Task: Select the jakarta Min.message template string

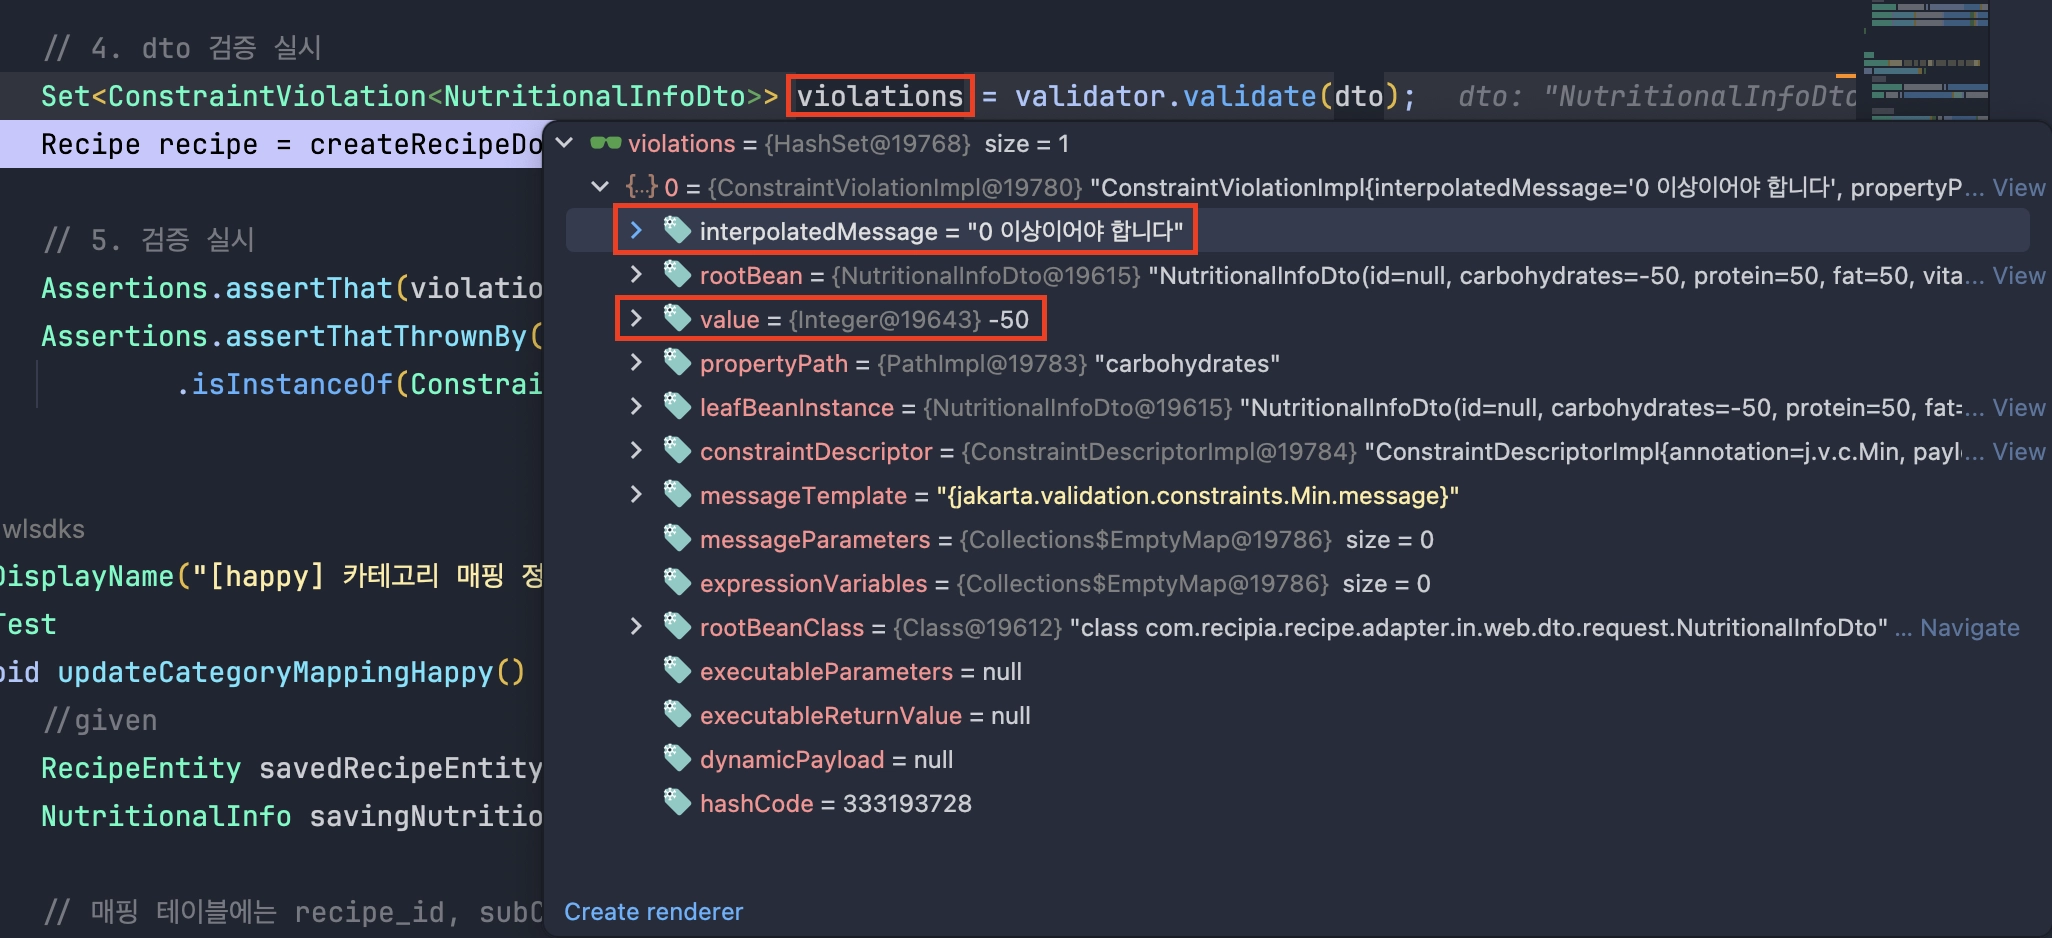Action: coord(1197,495)
